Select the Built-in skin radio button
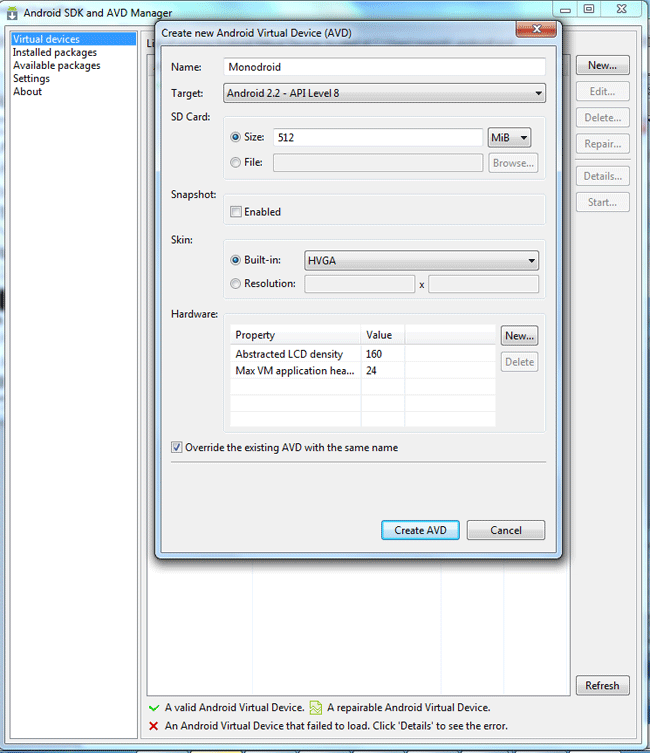 235,260
